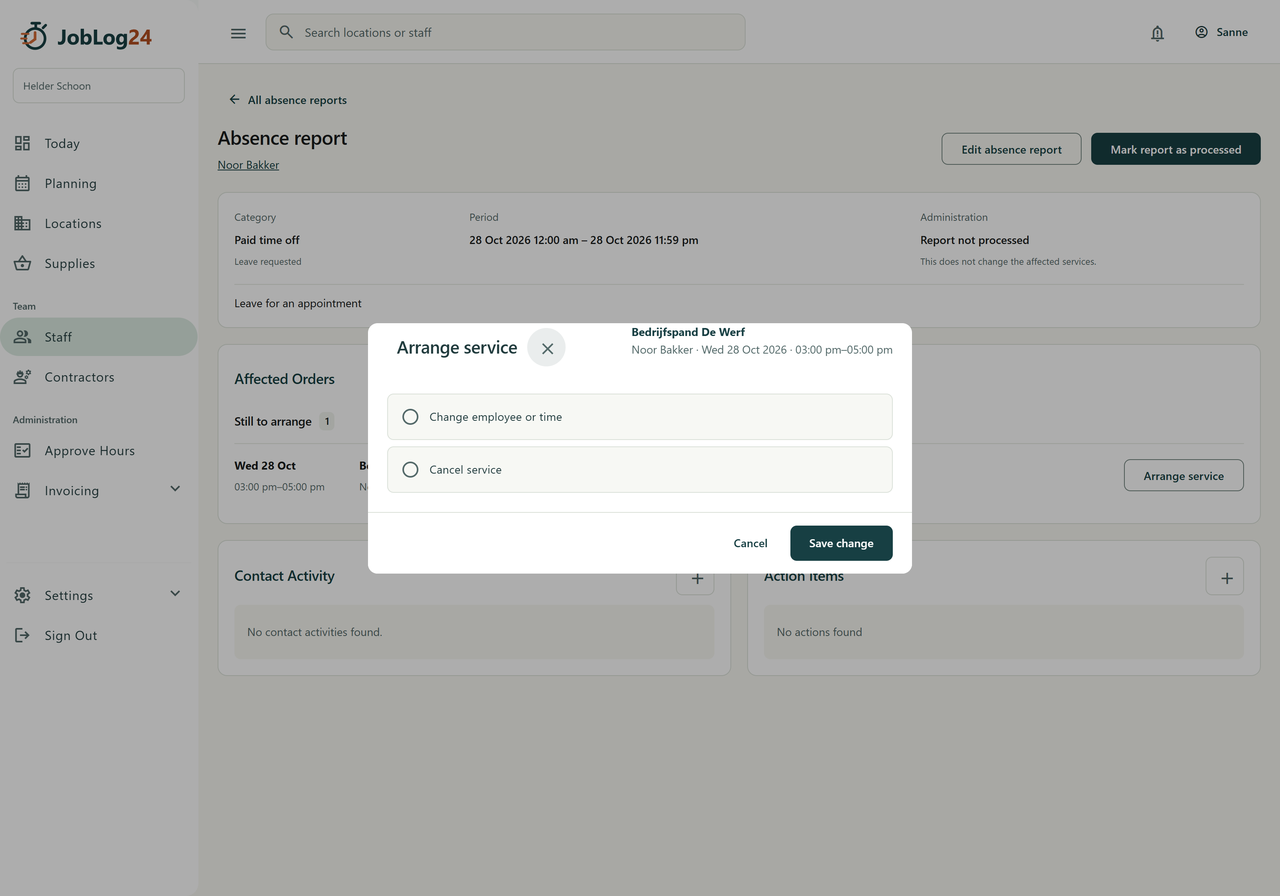Expand the Invoicing submenu chevron
This screenshot has width=1280, height=896.
(x=175, y=489)
